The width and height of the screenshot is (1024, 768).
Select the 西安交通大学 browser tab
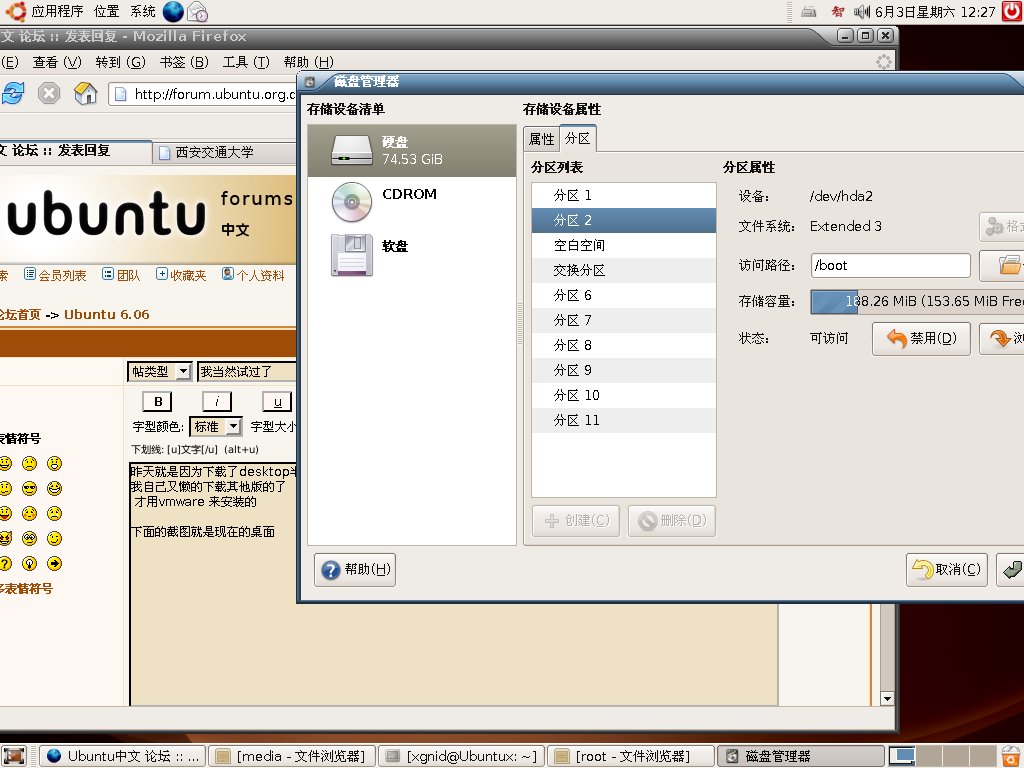click(x=224, y=152)
